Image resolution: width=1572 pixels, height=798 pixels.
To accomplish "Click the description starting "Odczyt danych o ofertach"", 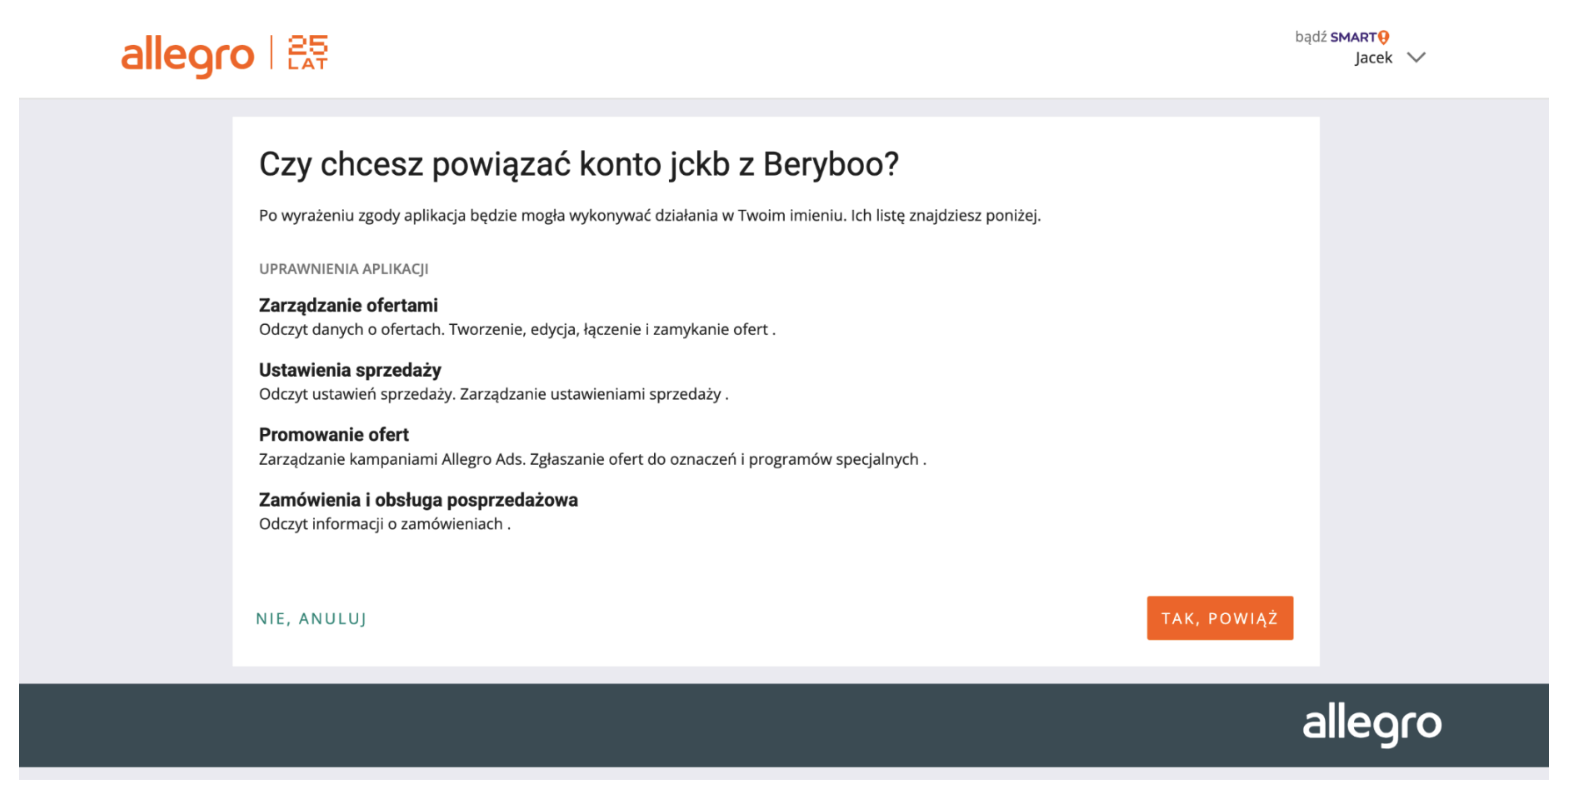I will (516, 330).
